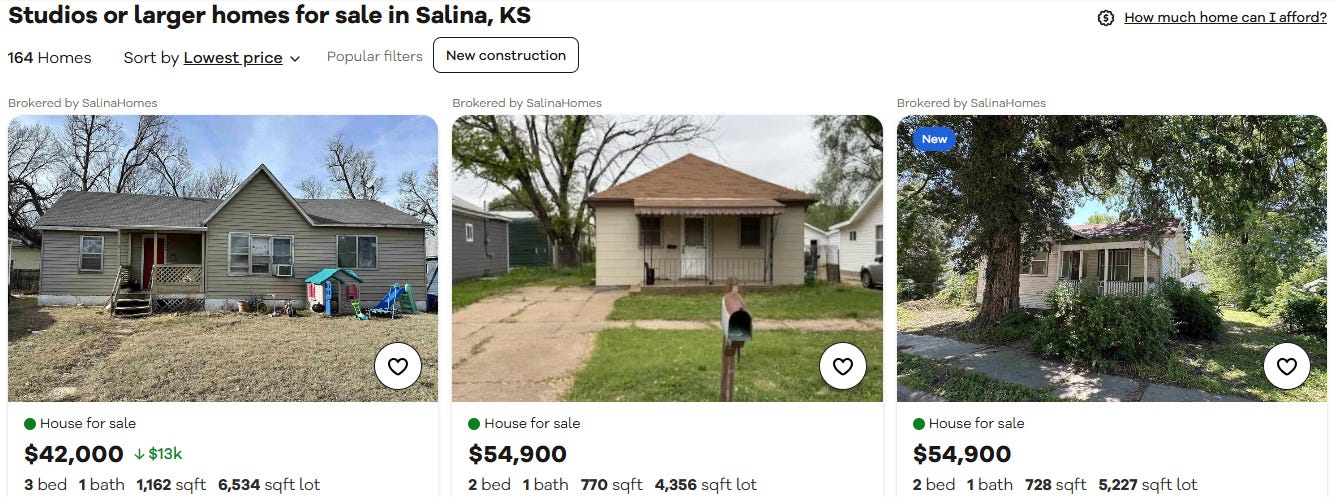Click heart icon on the New listing photo
This screenshot has width=1335, height=497.
(x=1287, y=367)
